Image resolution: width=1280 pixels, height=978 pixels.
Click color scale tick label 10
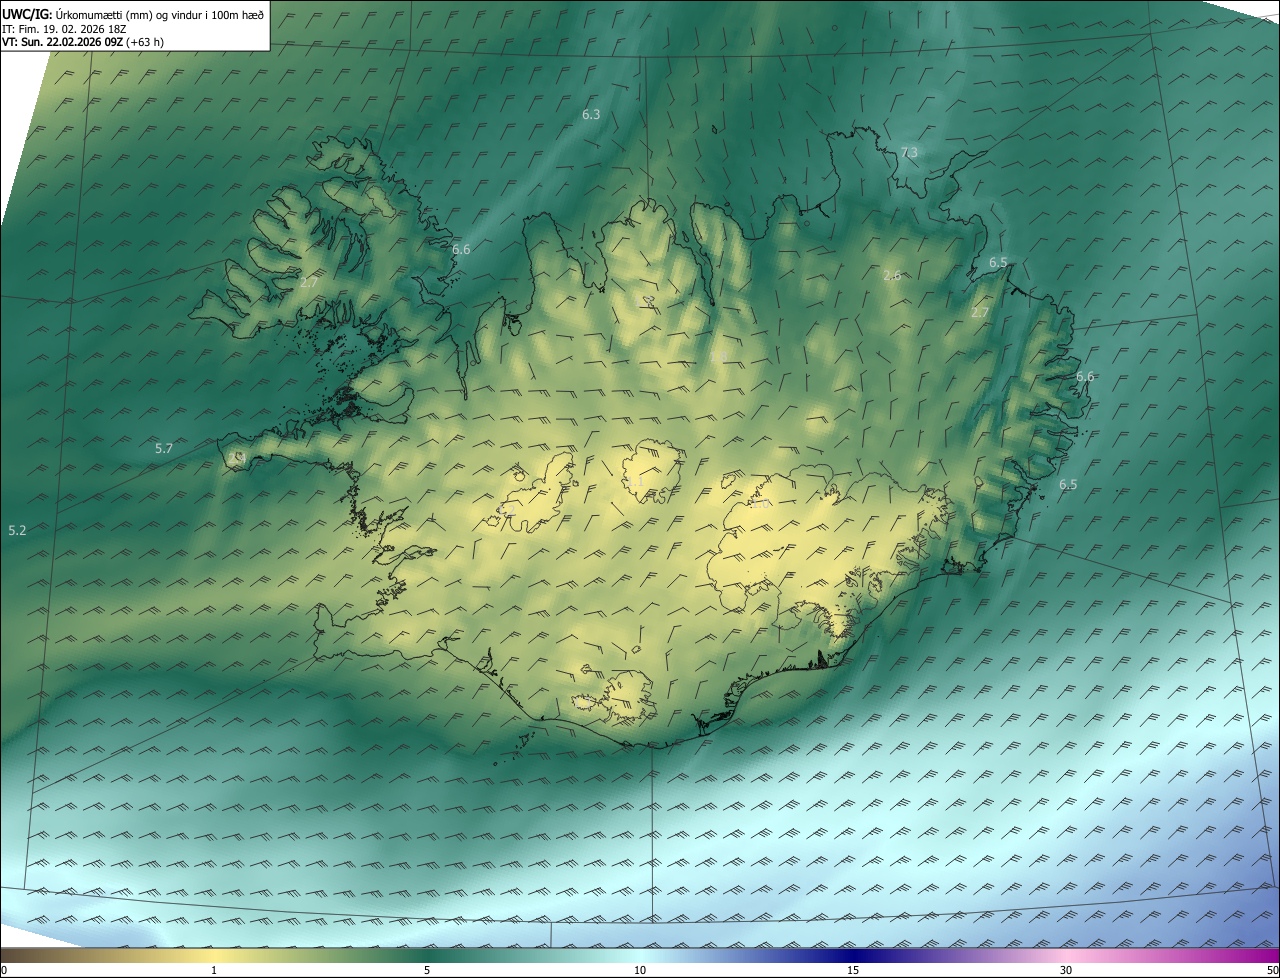click(640, 970)
